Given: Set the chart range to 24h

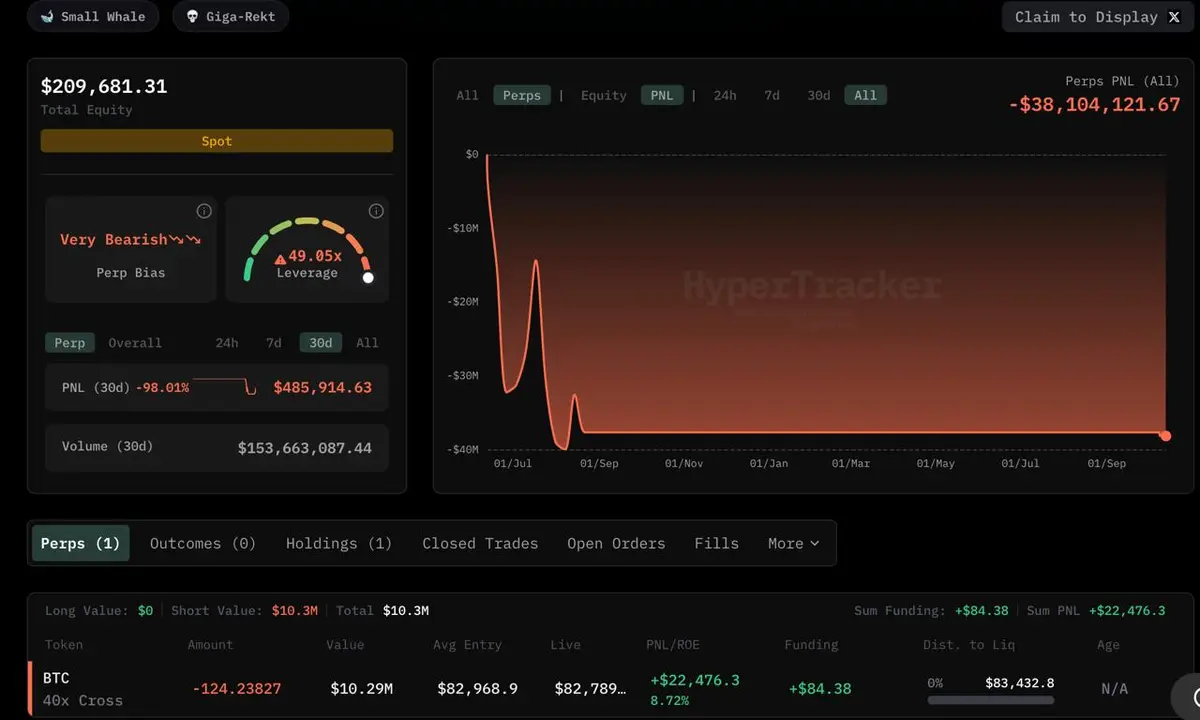Looking at the screenshot, I should (725, 96).
